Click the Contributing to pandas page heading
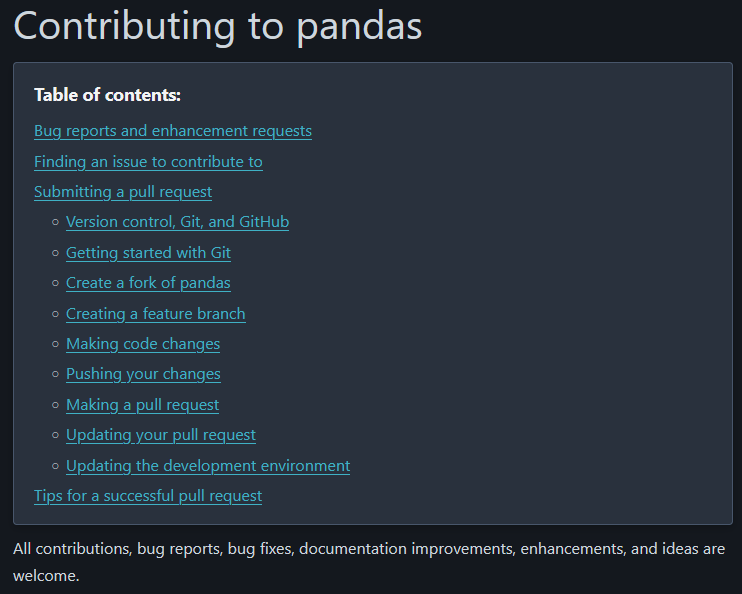This screenshot has width=742, height=594. pyautogui.click(x=218, y=27)
